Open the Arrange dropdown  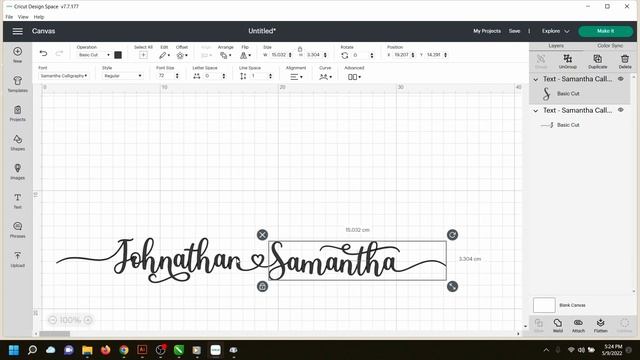click(225, 55)
